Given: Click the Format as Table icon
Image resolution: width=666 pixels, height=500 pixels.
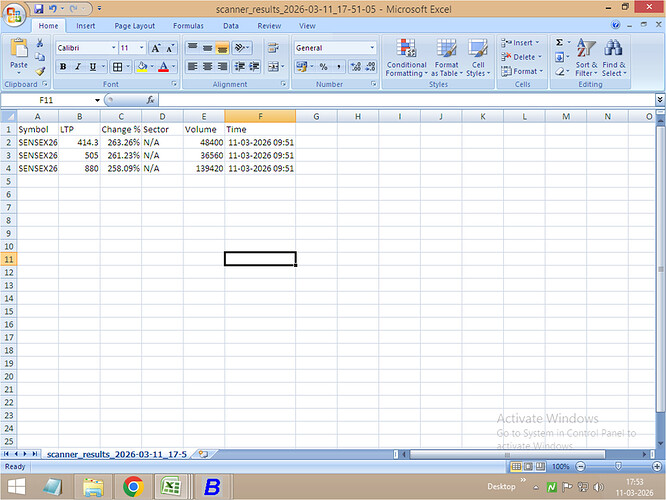Looking at the screenshot, I should pyautogui.click(x=446, y=56).
